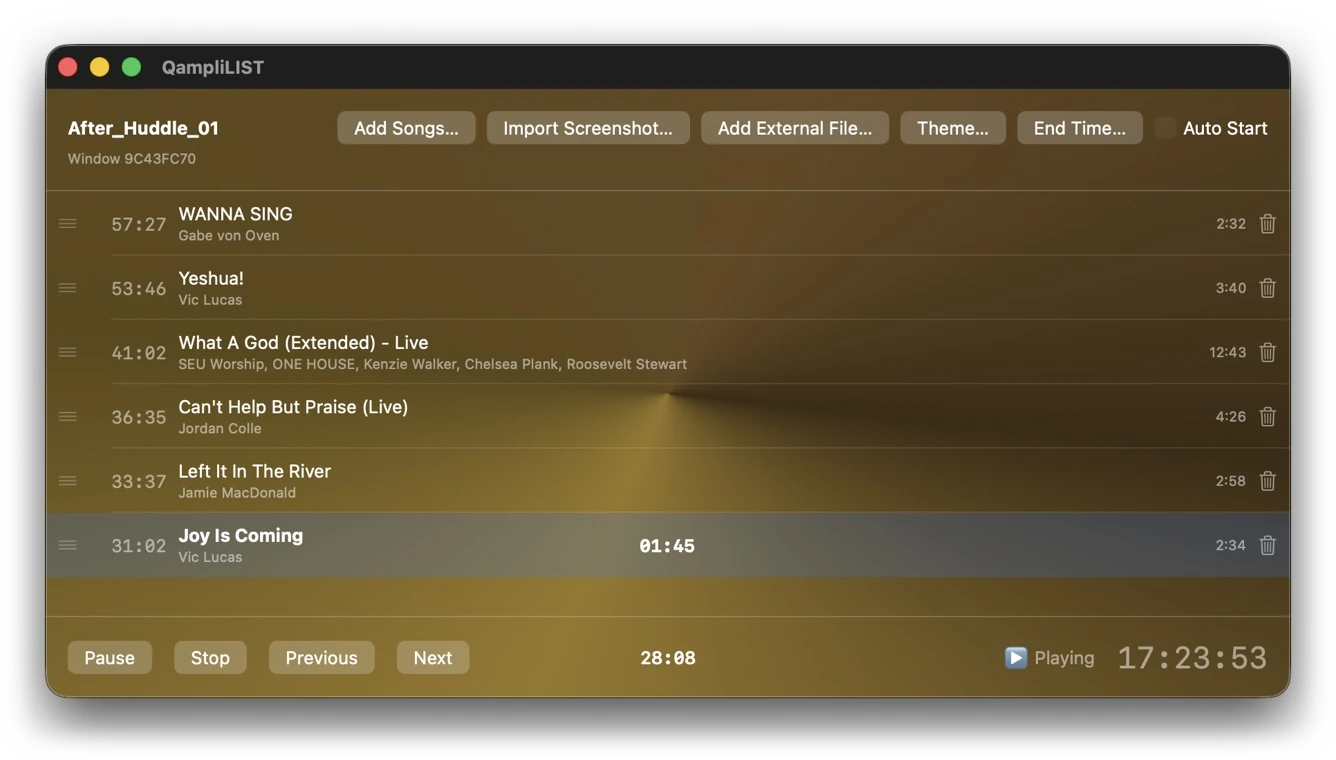Screen dimensions: 1336x760
Task: Click the drag handle for Joy Is Coming
Action: point(67,545)
